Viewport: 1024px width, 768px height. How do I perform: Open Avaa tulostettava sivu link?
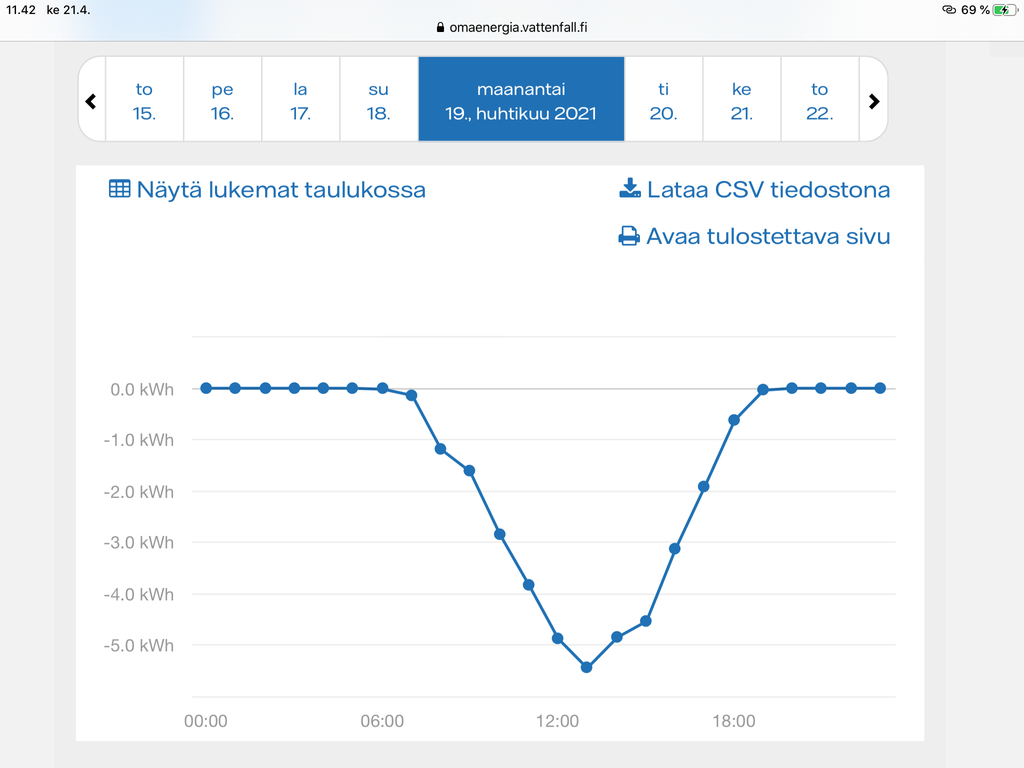767,236
